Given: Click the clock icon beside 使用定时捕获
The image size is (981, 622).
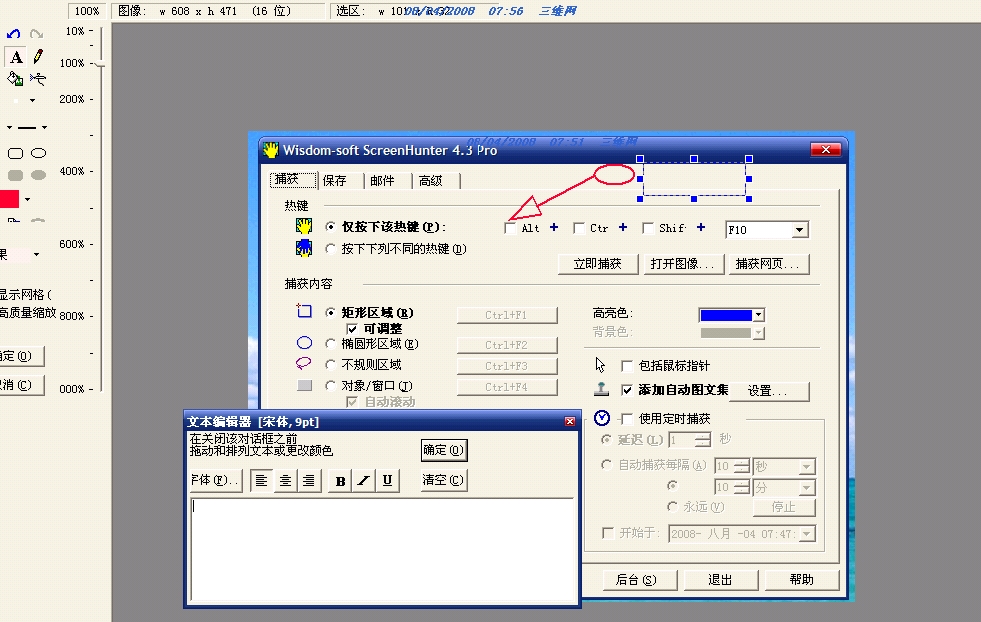Looking at the screenshot, I should point(602,418).
